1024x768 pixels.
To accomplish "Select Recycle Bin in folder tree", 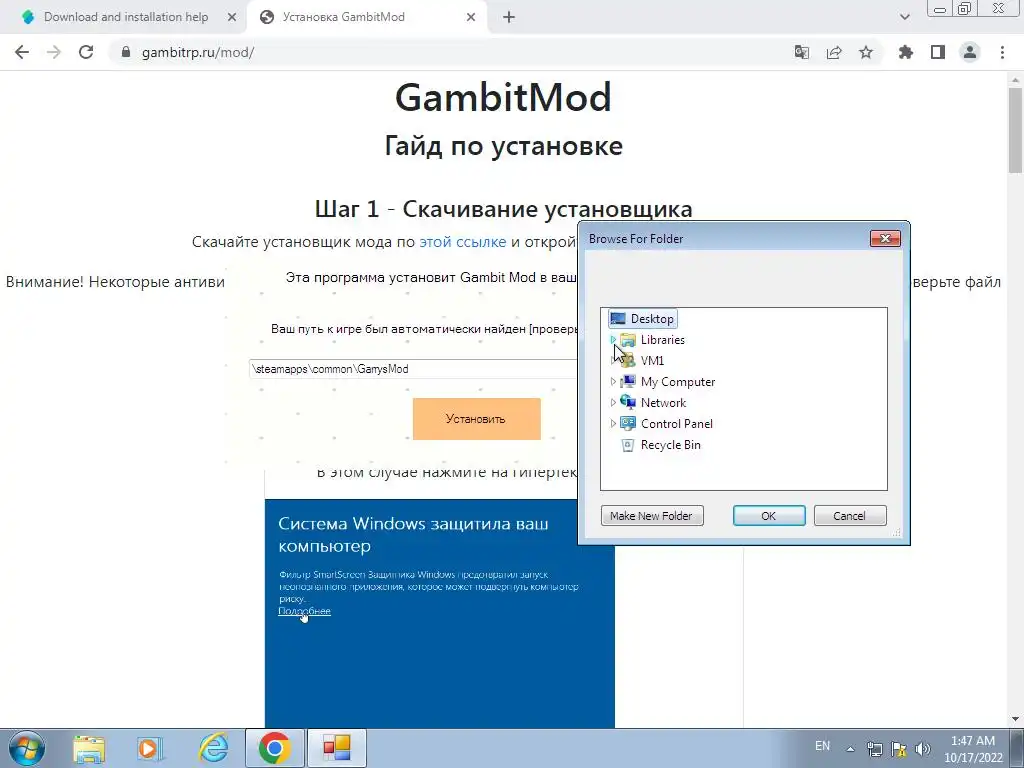I will (x=670, y=445).
